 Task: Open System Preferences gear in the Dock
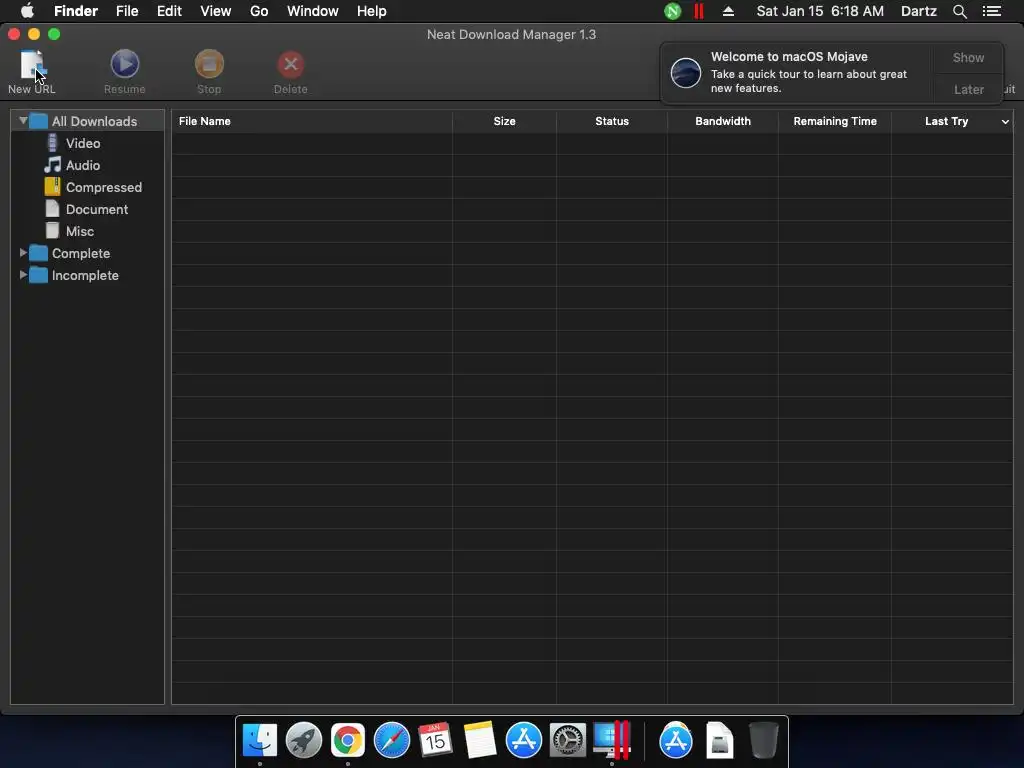(568, 741)
